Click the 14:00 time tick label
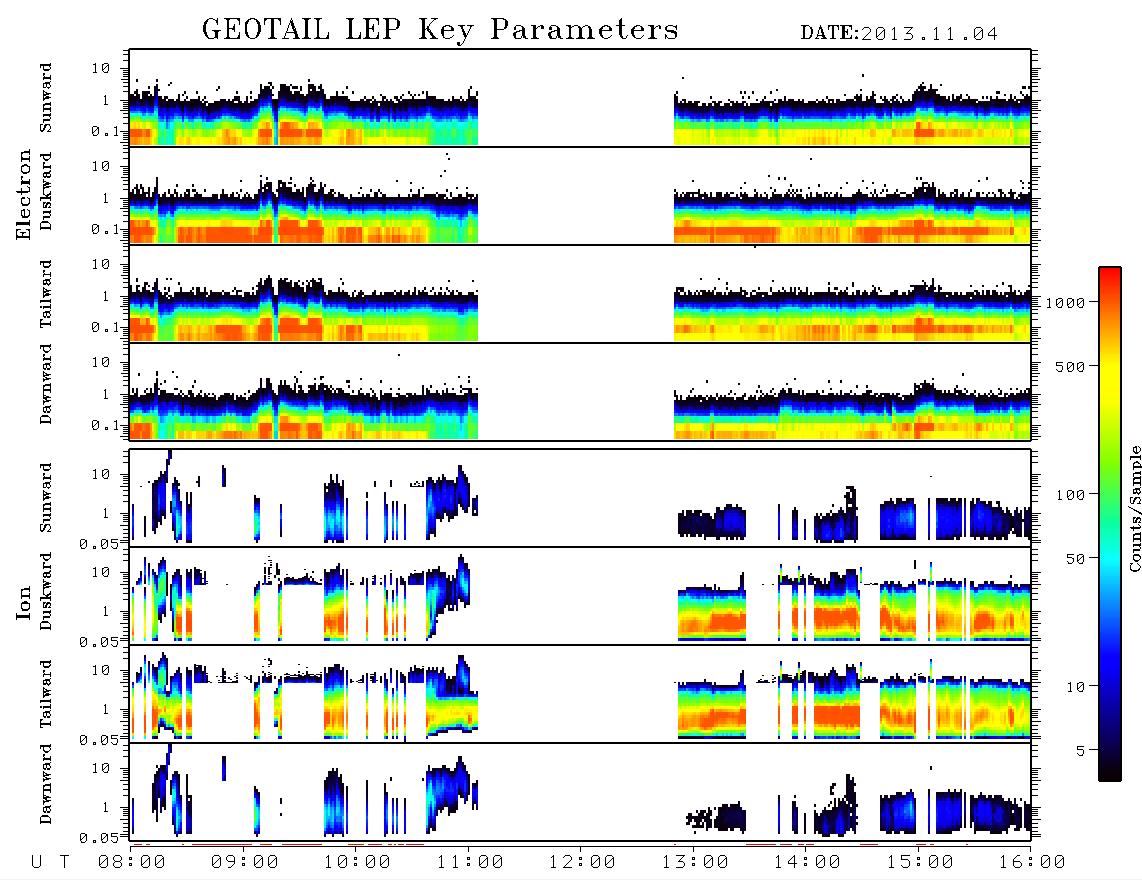This screenshot has width=1142, height=880. (807, 863)
